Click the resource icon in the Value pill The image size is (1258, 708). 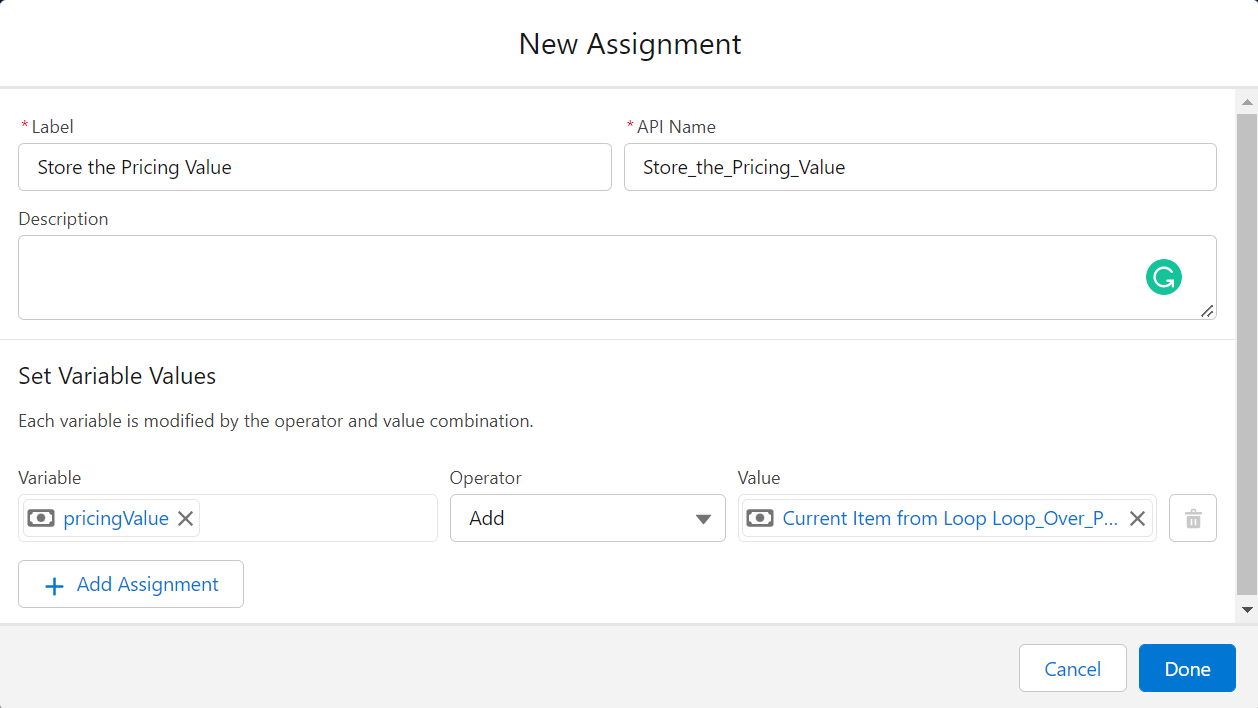click(x=762, y=518)
